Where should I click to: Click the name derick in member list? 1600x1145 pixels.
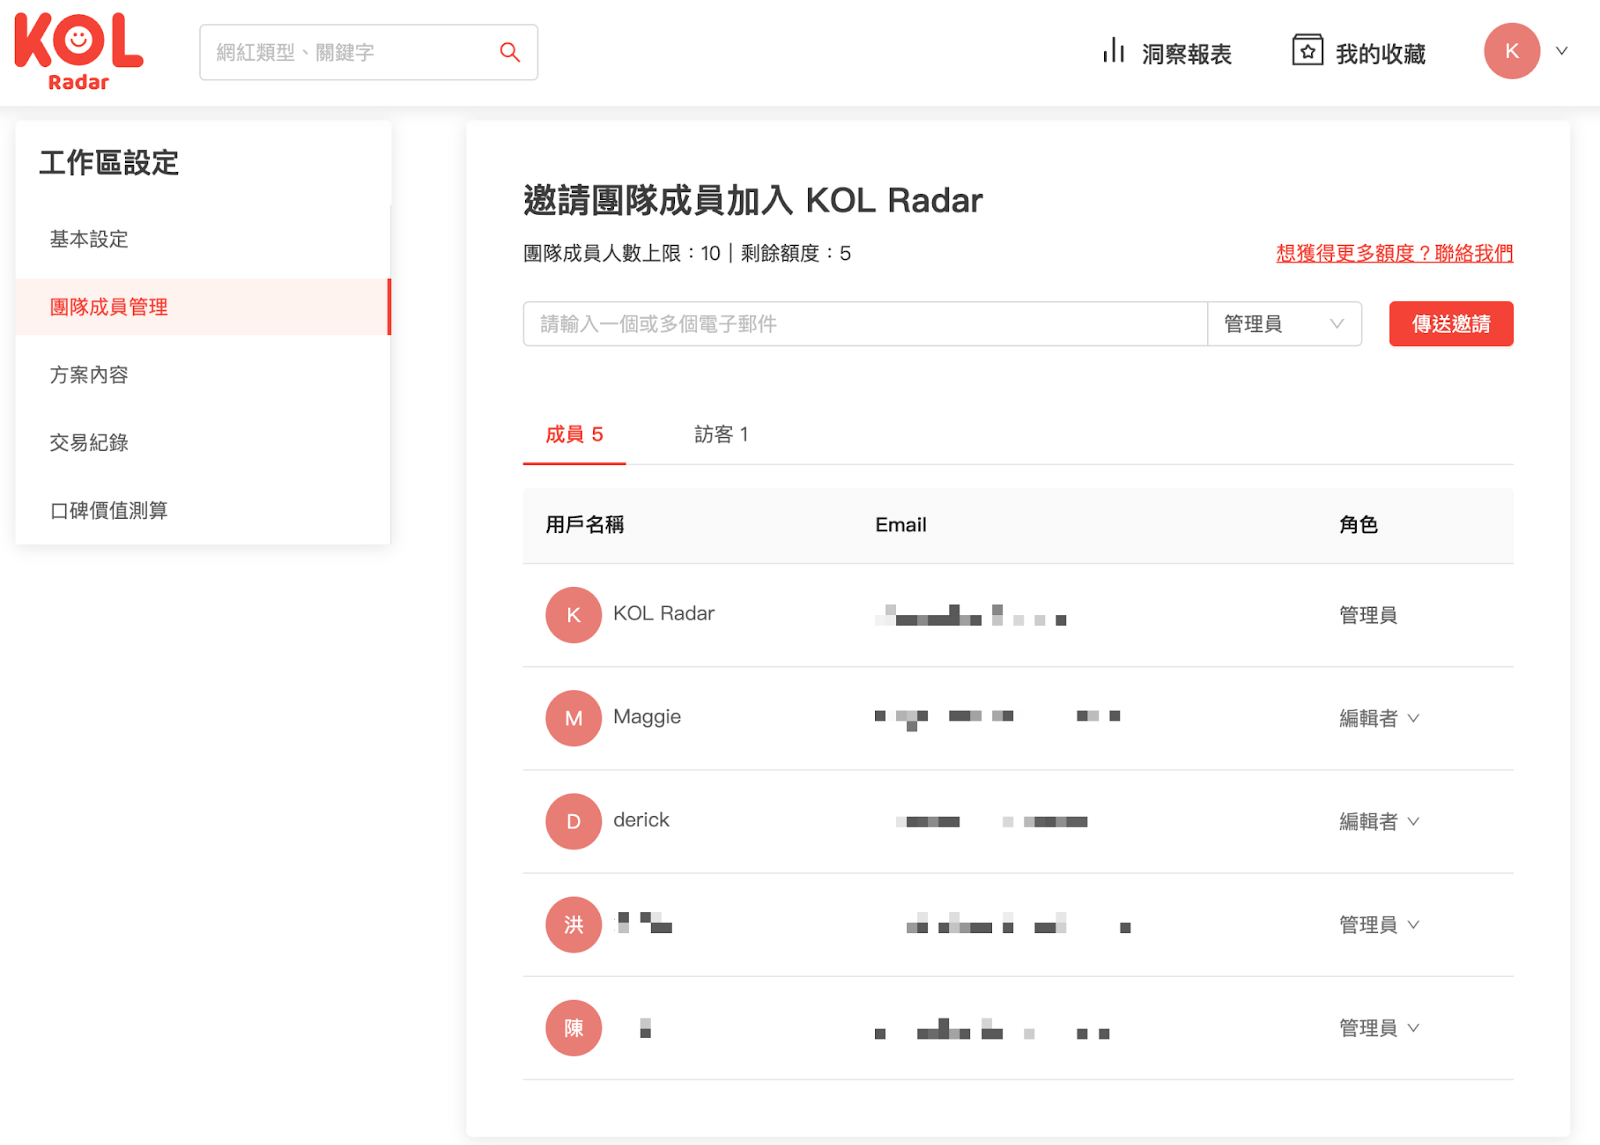pyautogui.click(x=641, y=820)
